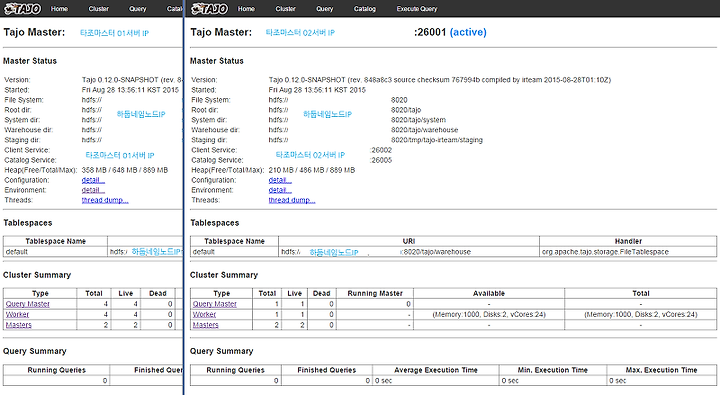The width and height of the screenshot is (720, 395).
Task: Click the '8020/tmp/tajo-irteam/staging' value
Action: click(x=437, y=140)
